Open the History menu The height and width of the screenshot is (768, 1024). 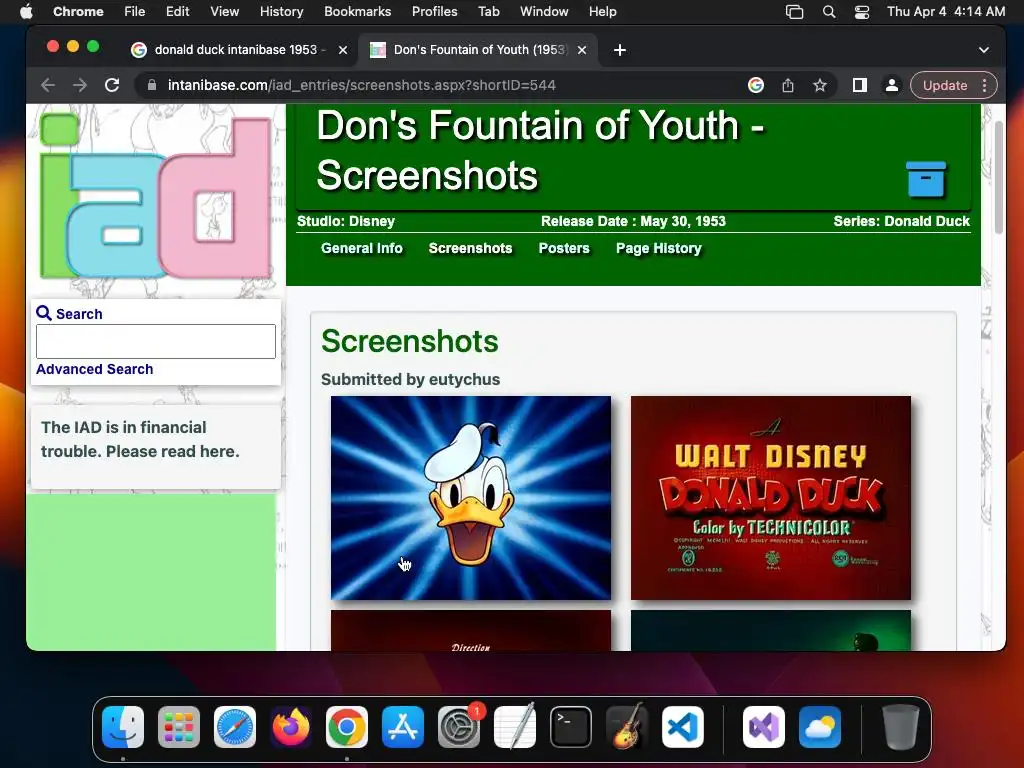point(281,12)
